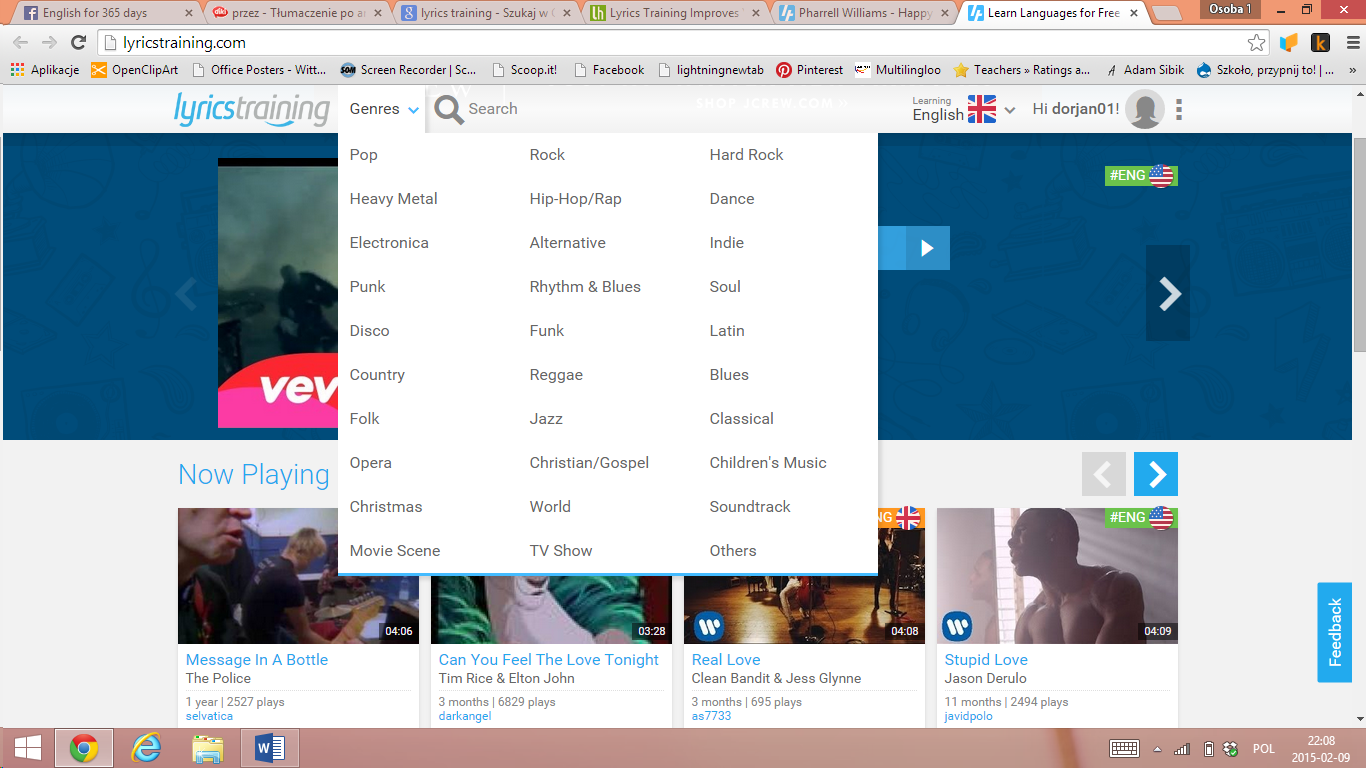This screenshot has width=1366, height=768.
Task: Go back in browser history
Action: click(x=20, y=43)
